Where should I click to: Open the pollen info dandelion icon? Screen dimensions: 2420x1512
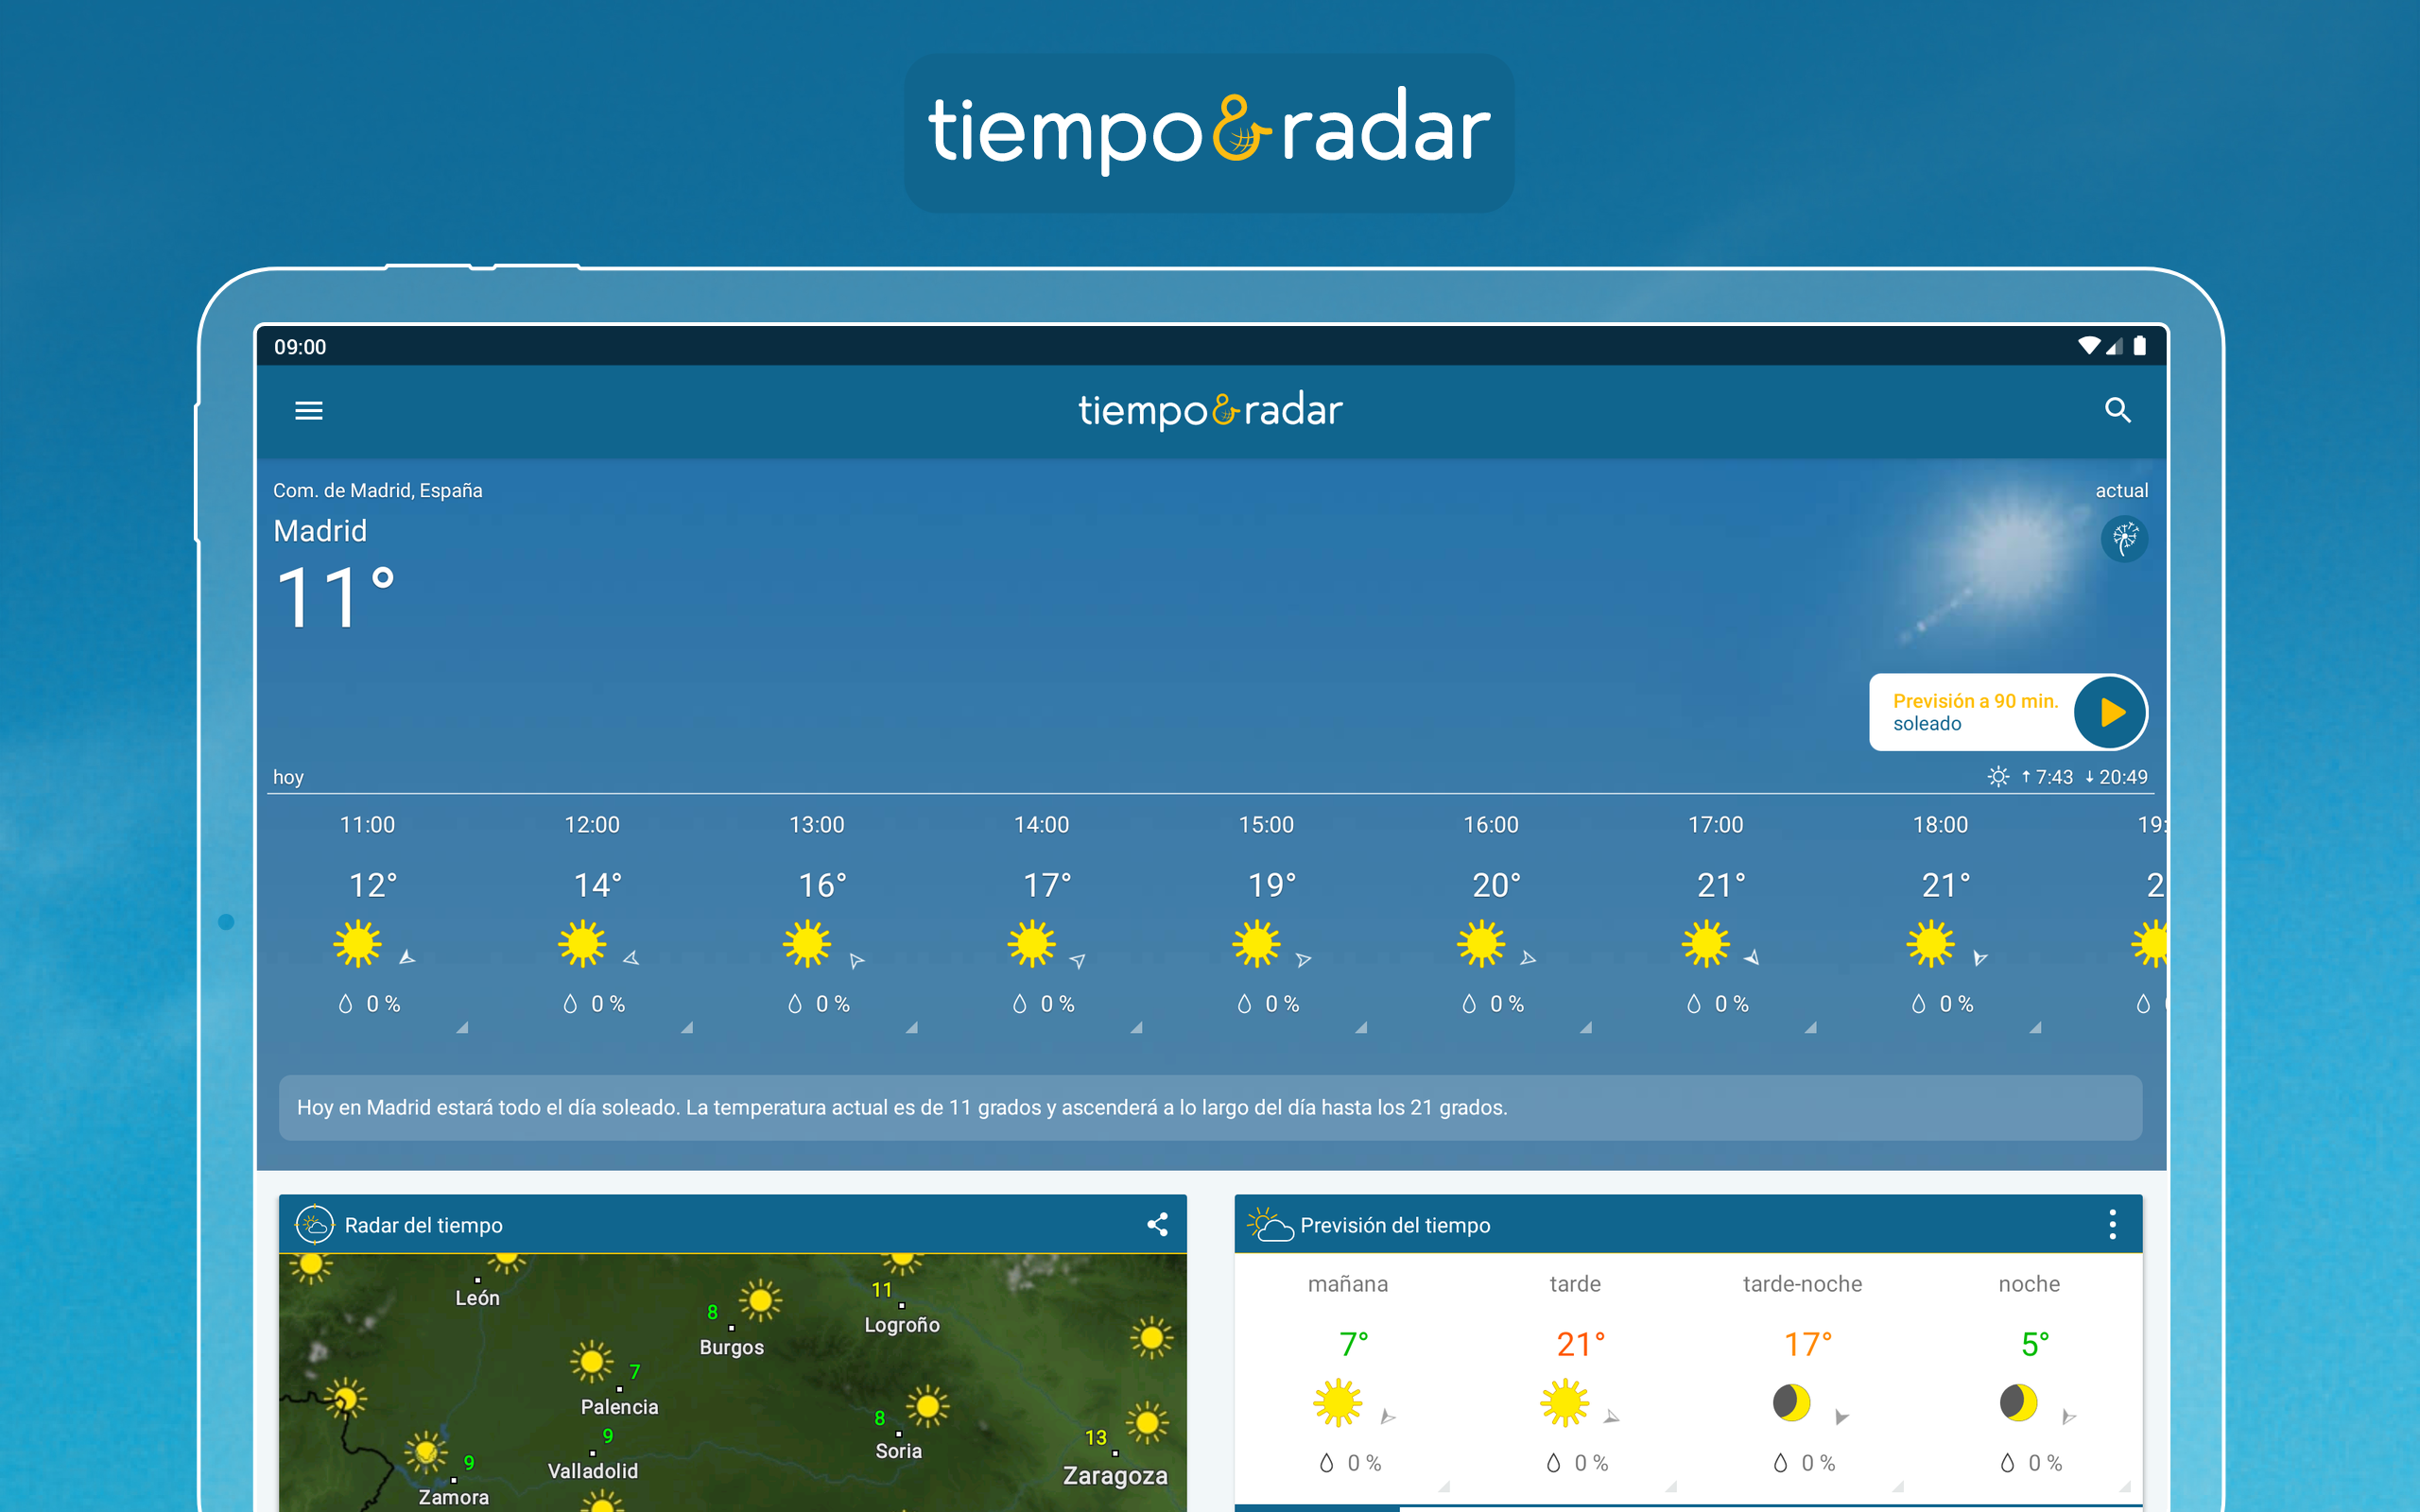2123,539
